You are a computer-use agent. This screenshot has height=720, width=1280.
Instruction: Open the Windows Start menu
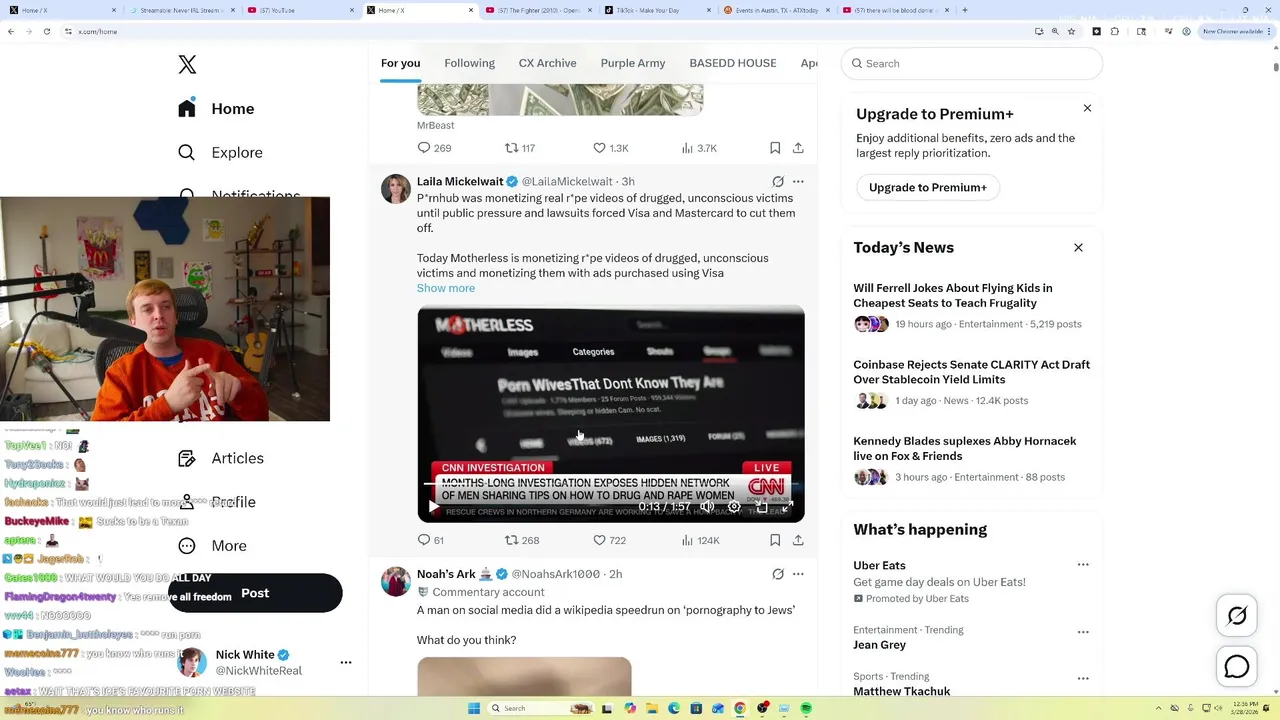474,708
